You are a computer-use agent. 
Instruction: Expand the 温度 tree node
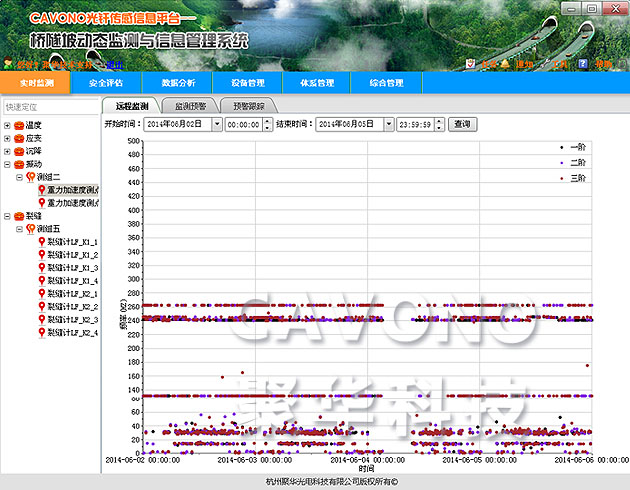point(7,125)
